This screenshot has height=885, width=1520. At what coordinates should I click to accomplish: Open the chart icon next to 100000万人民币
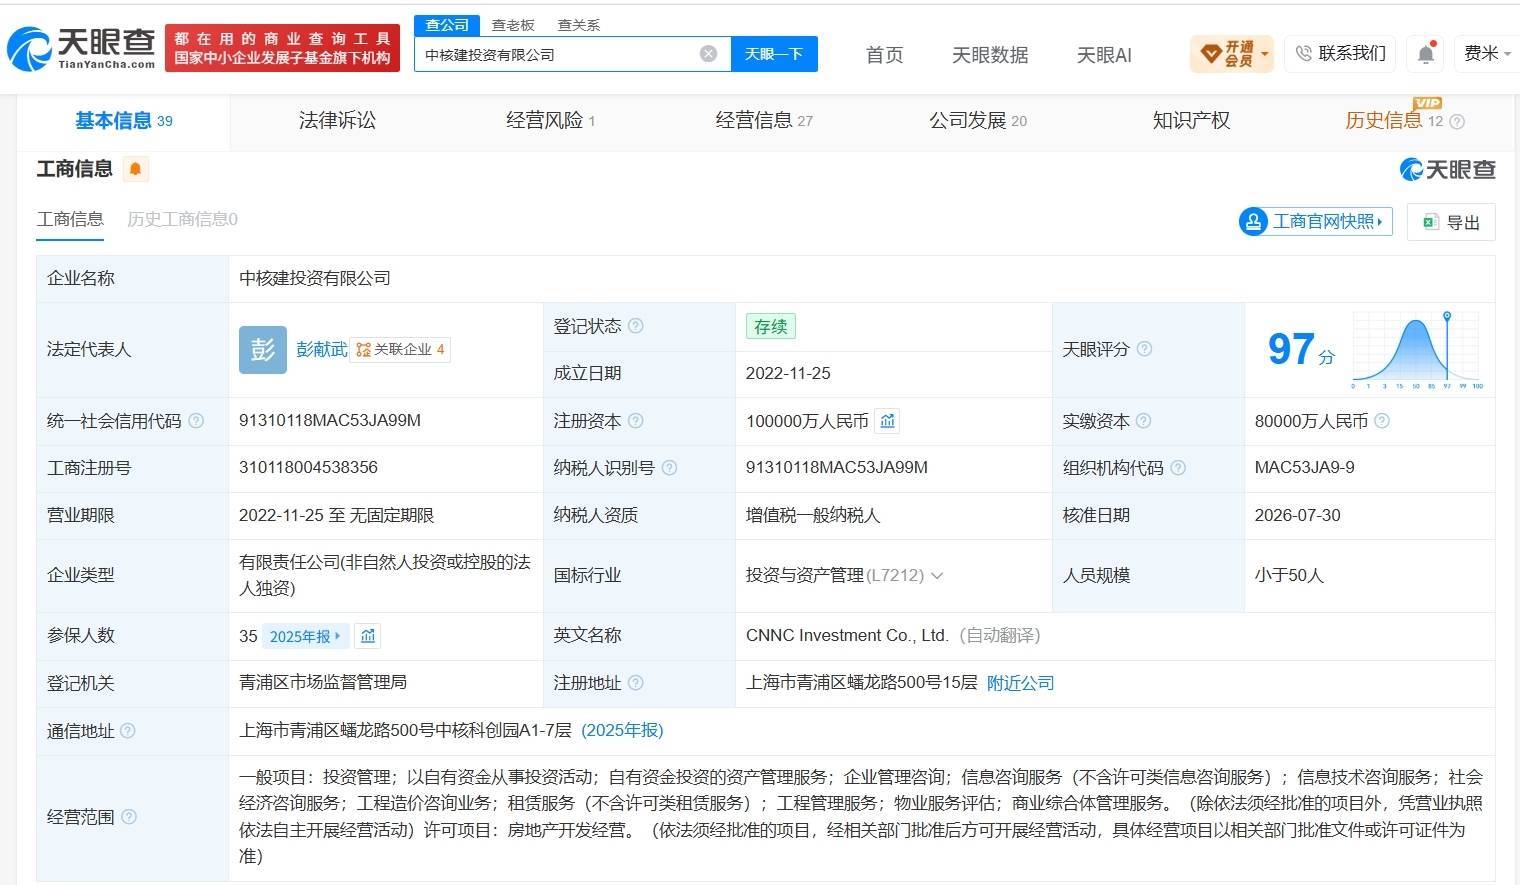887,421
